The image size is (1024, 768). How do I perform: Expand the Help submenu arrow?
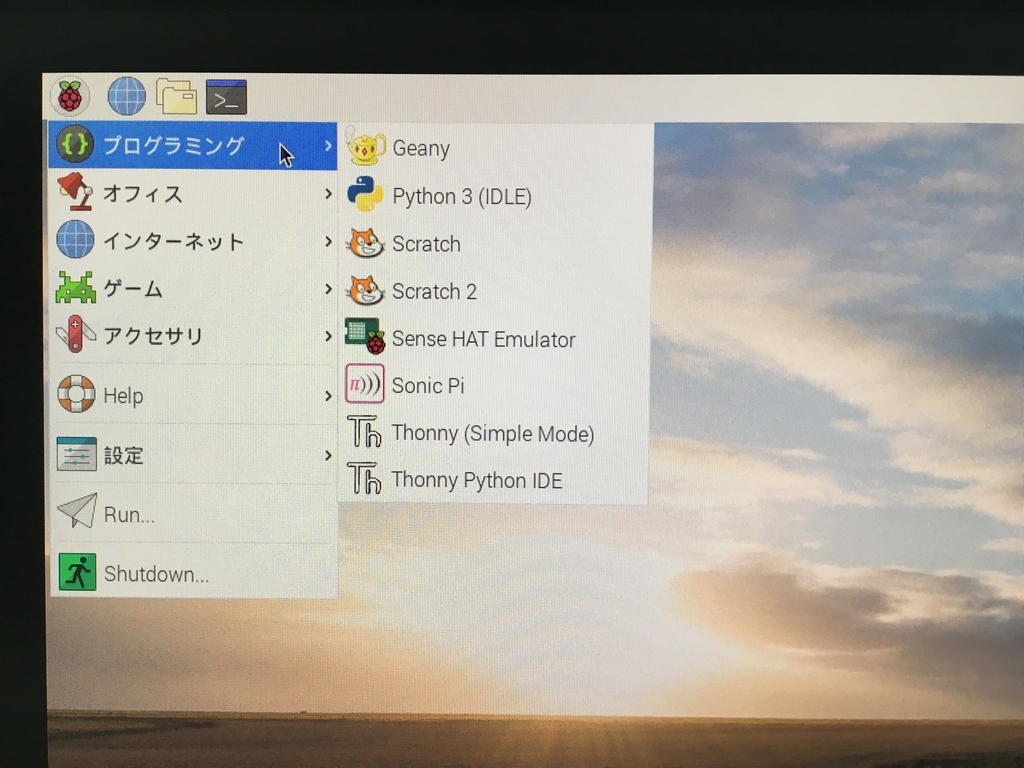(328, 396)
